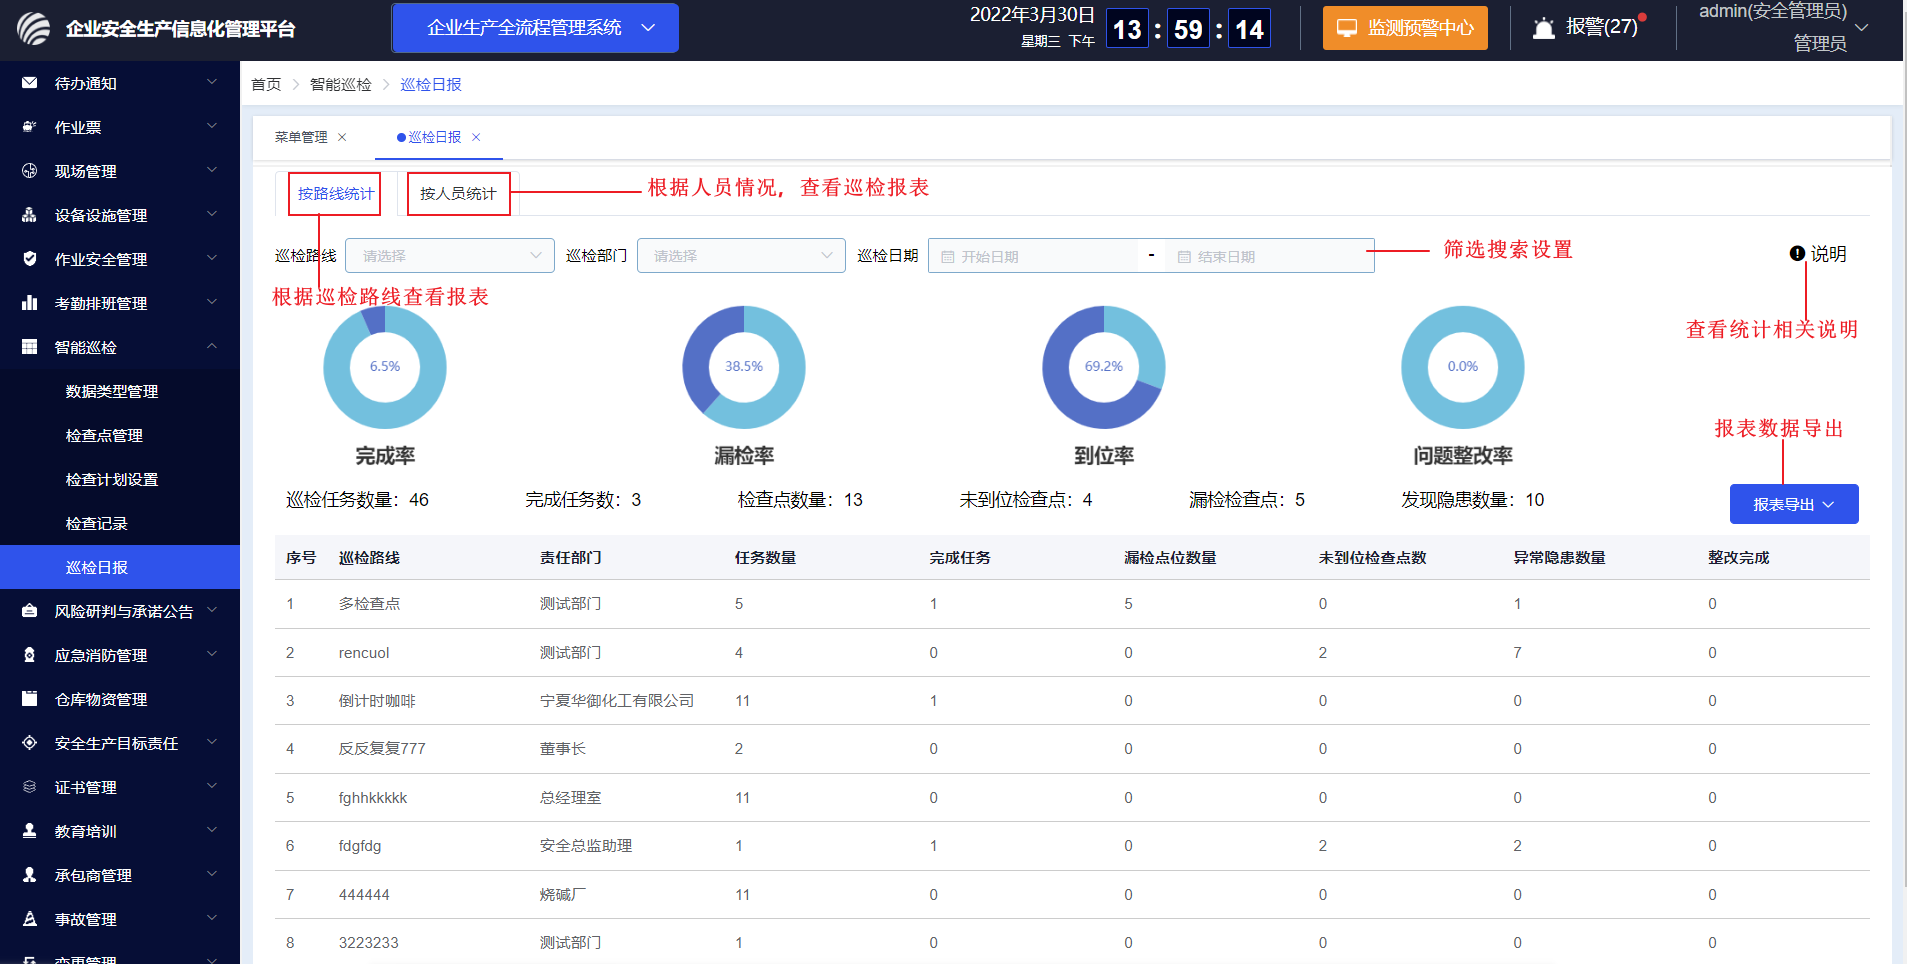
Task: Select 巡检日报 submenu item
Action: [x=120, y=567]
